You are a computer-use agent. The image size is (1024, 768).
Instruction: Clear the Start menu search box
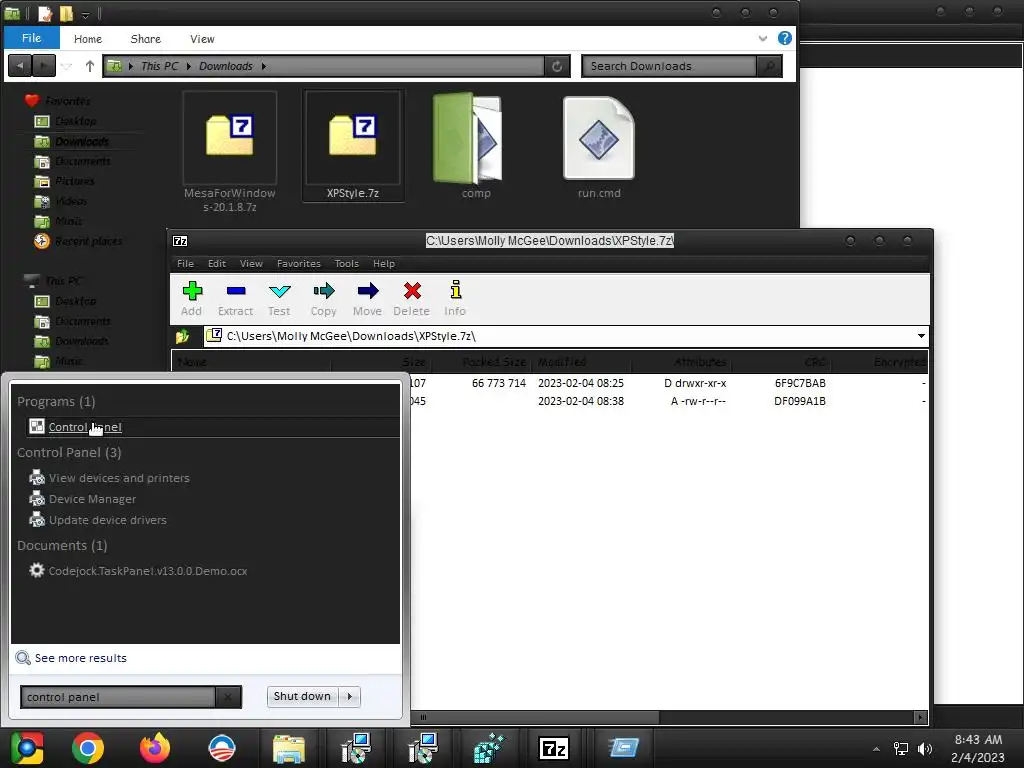coord(228,697)
